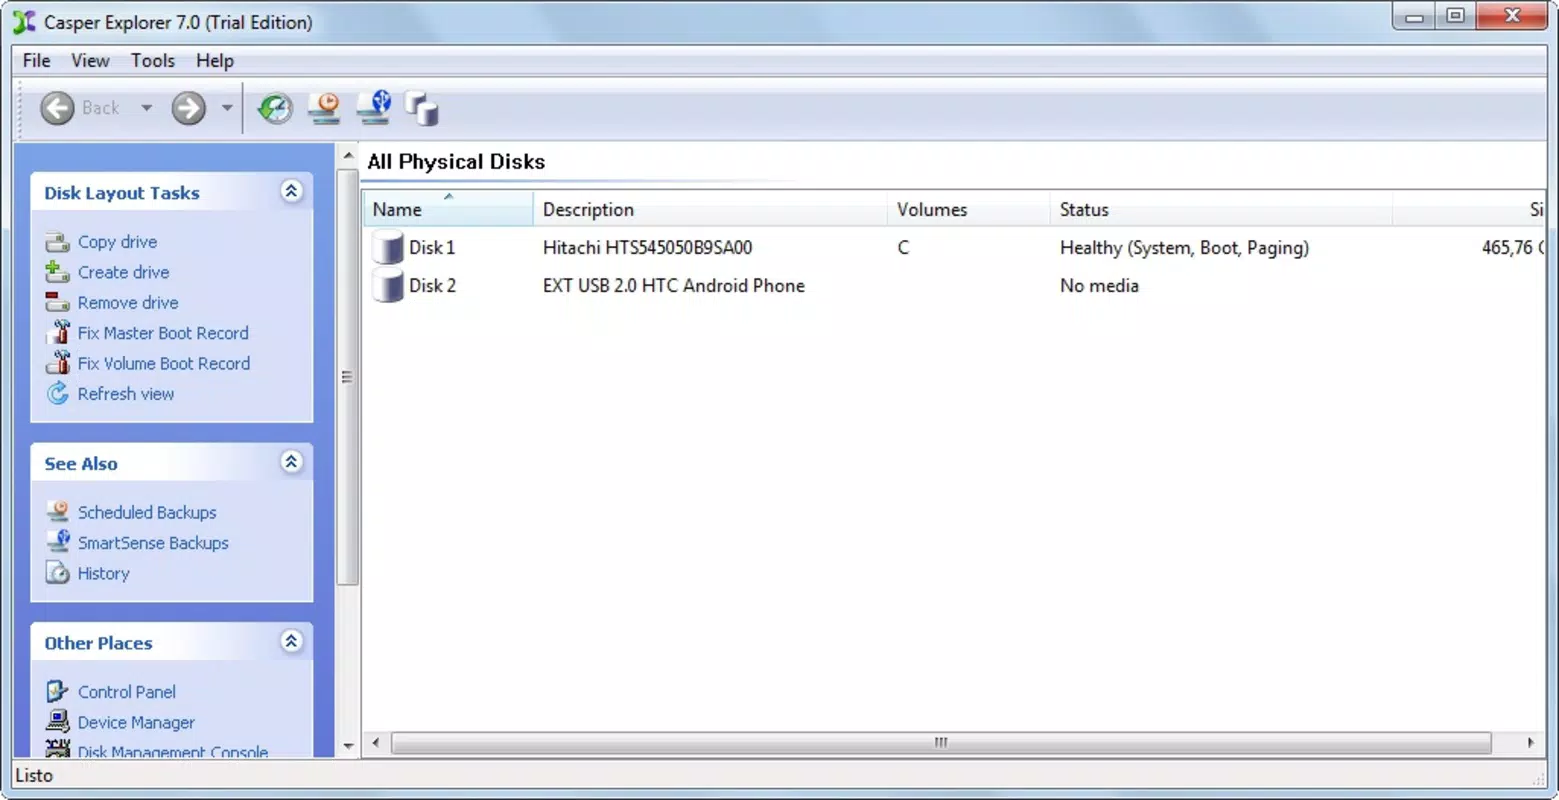Screen dimensions: 1559x800
Task: Click the horizontal scroll right arrow
Action: (1530, 743)
